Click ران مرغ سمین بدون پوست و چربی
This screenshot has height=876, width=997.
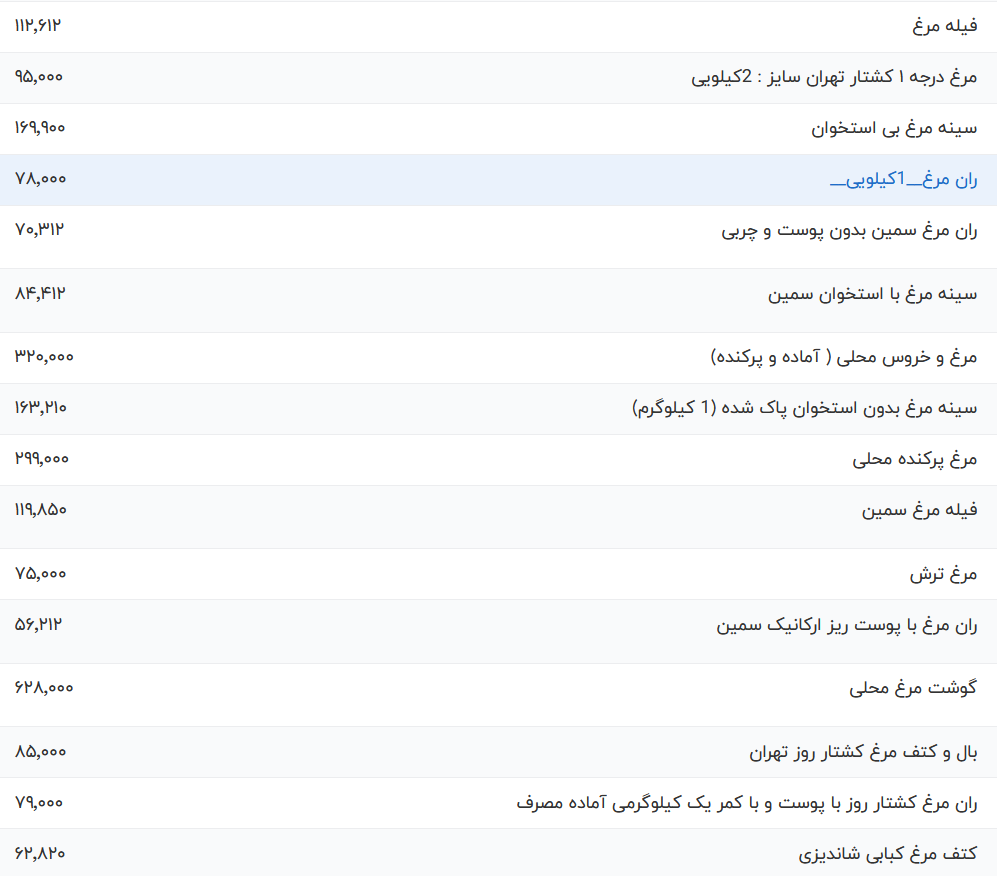click(849, 231)
